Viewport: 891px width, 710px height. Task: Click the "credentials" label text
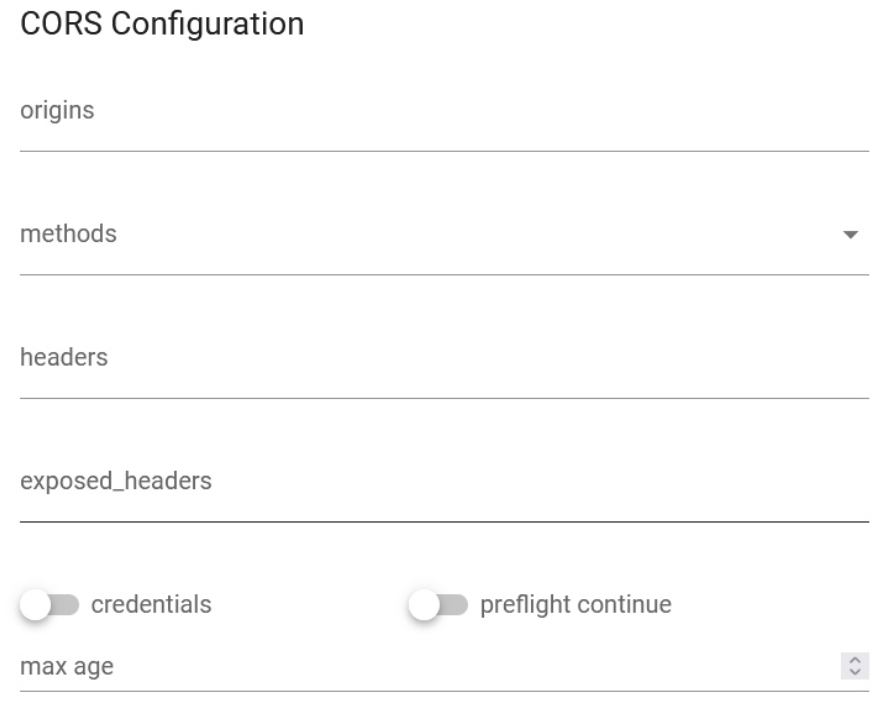(x=151, y=605)
